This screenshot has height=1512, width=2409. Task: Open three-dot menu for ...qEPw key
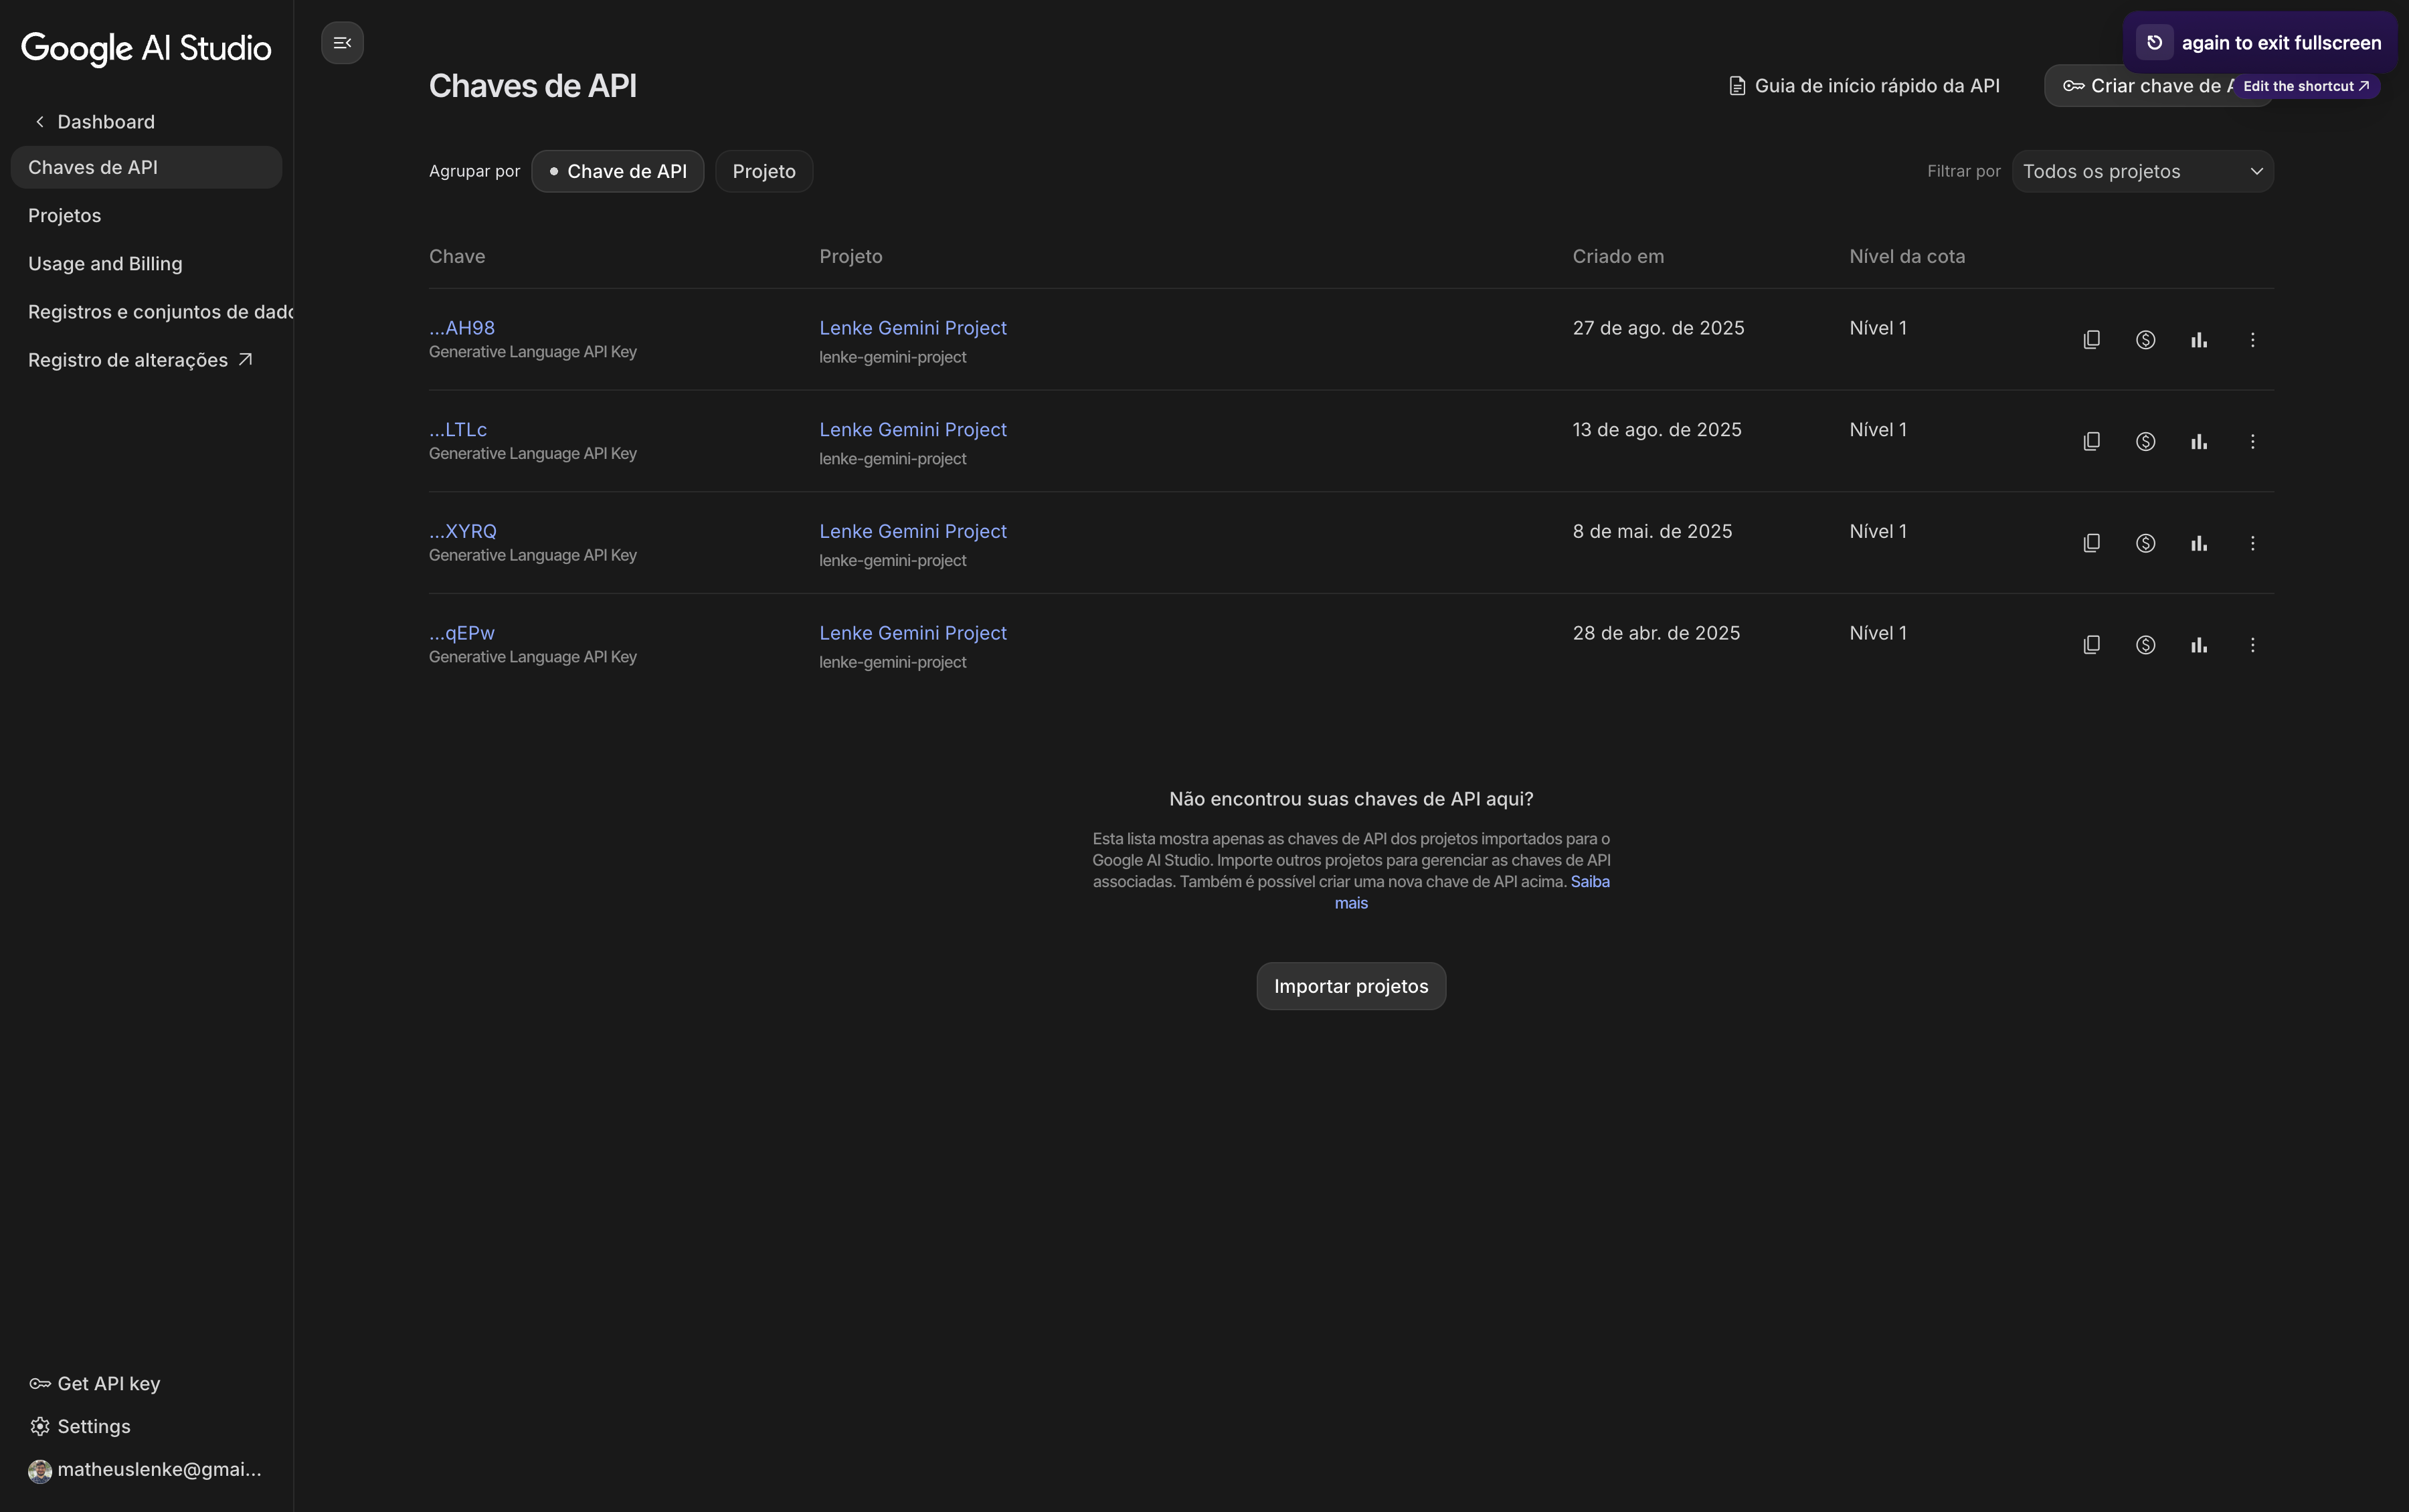[x=2252, y=645]
